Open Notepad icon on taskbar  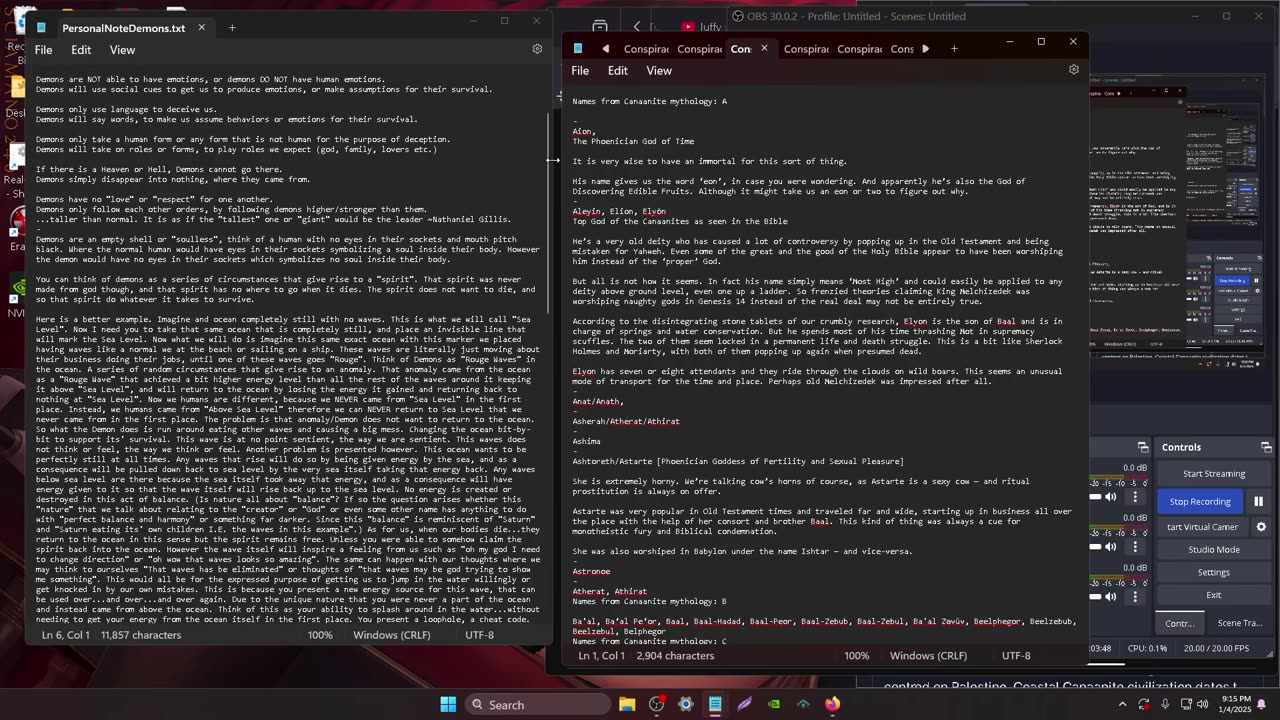click(x=715, y=704)
